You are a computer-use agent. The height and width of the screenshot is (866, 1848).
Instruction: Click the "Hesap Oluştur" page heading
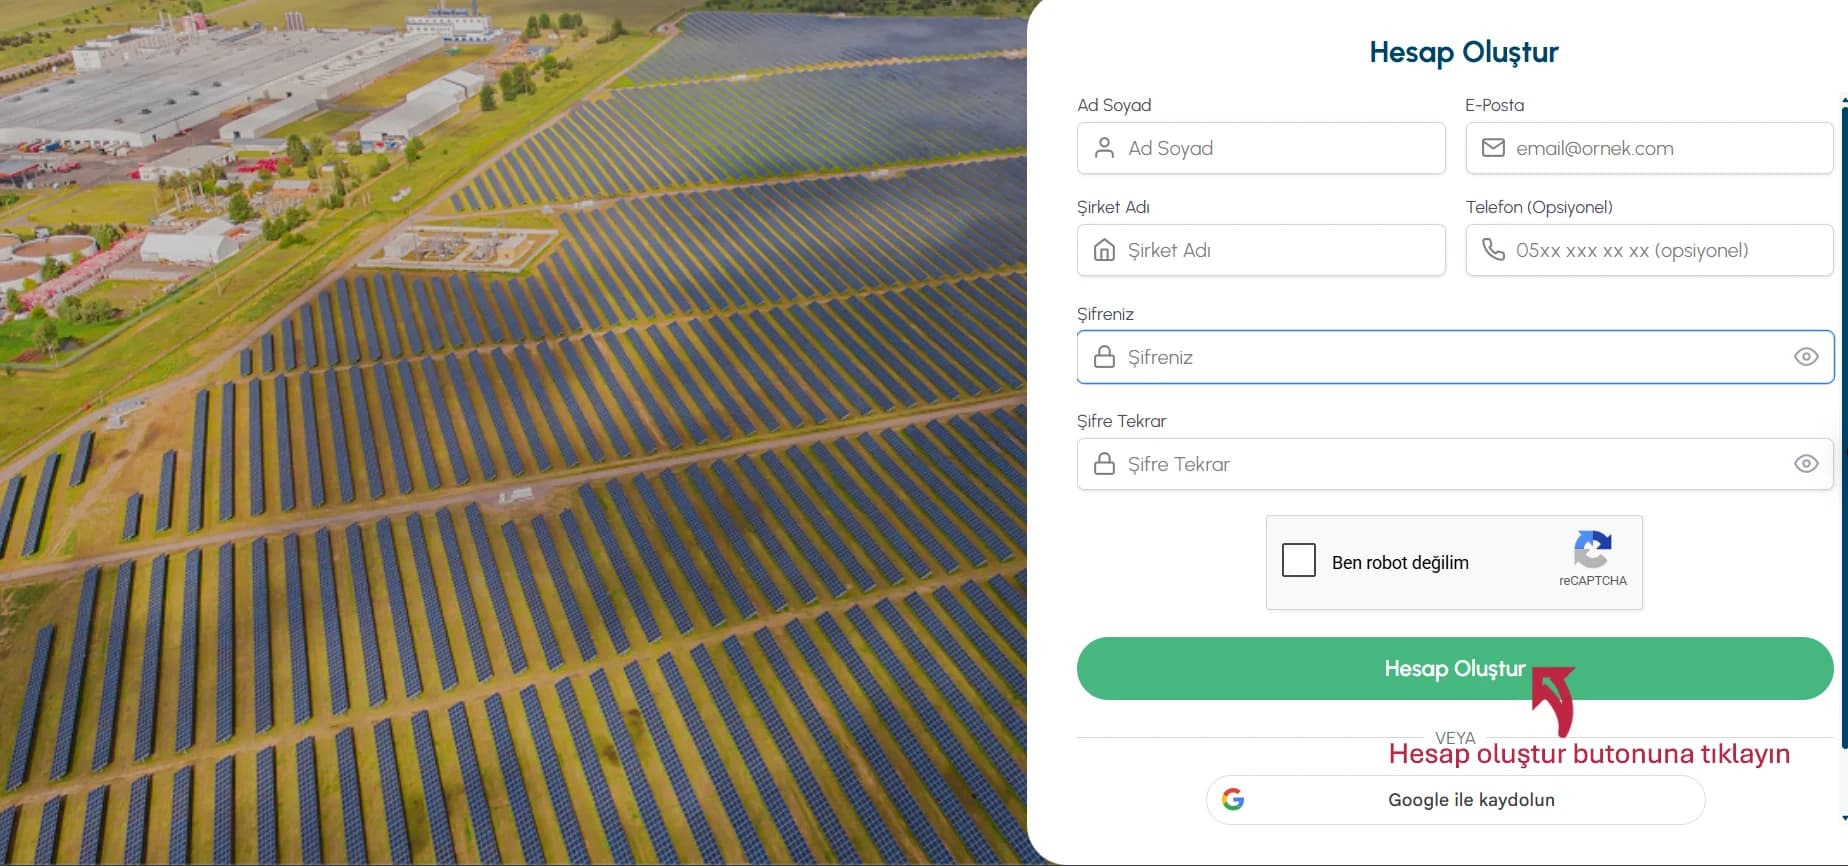point(1464,52)
